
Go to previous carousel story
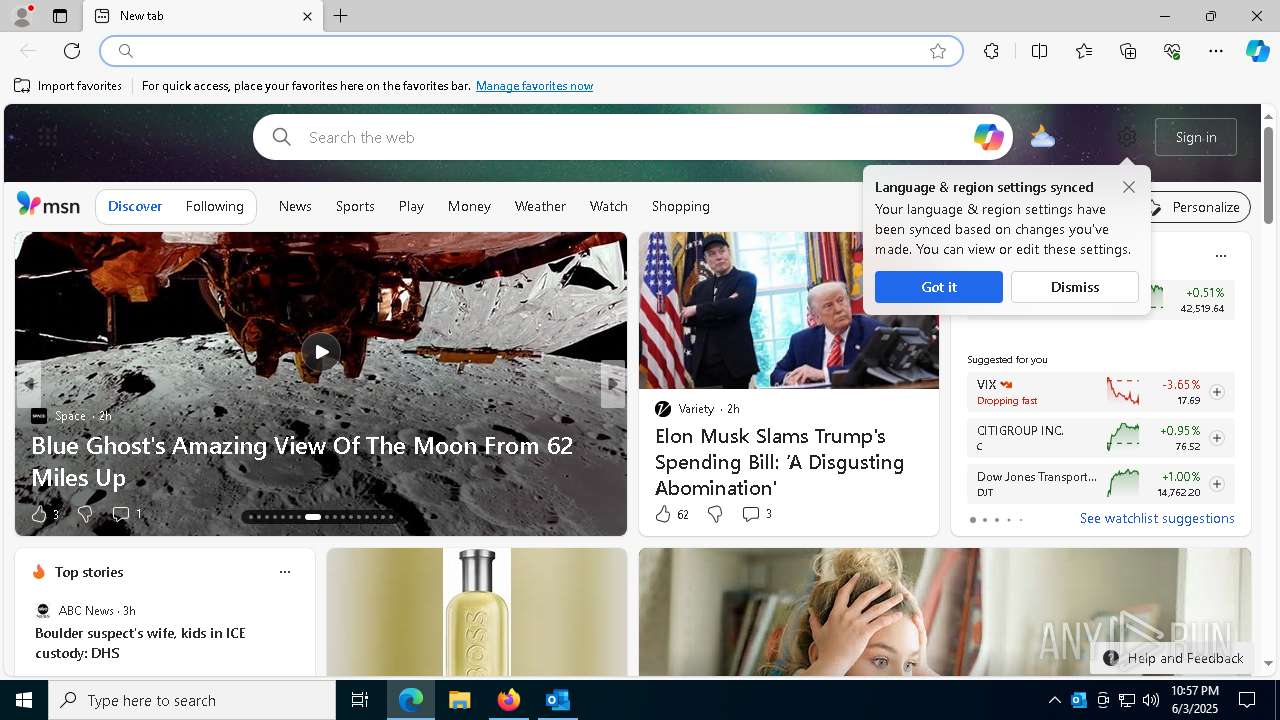[x=28, y=383]
